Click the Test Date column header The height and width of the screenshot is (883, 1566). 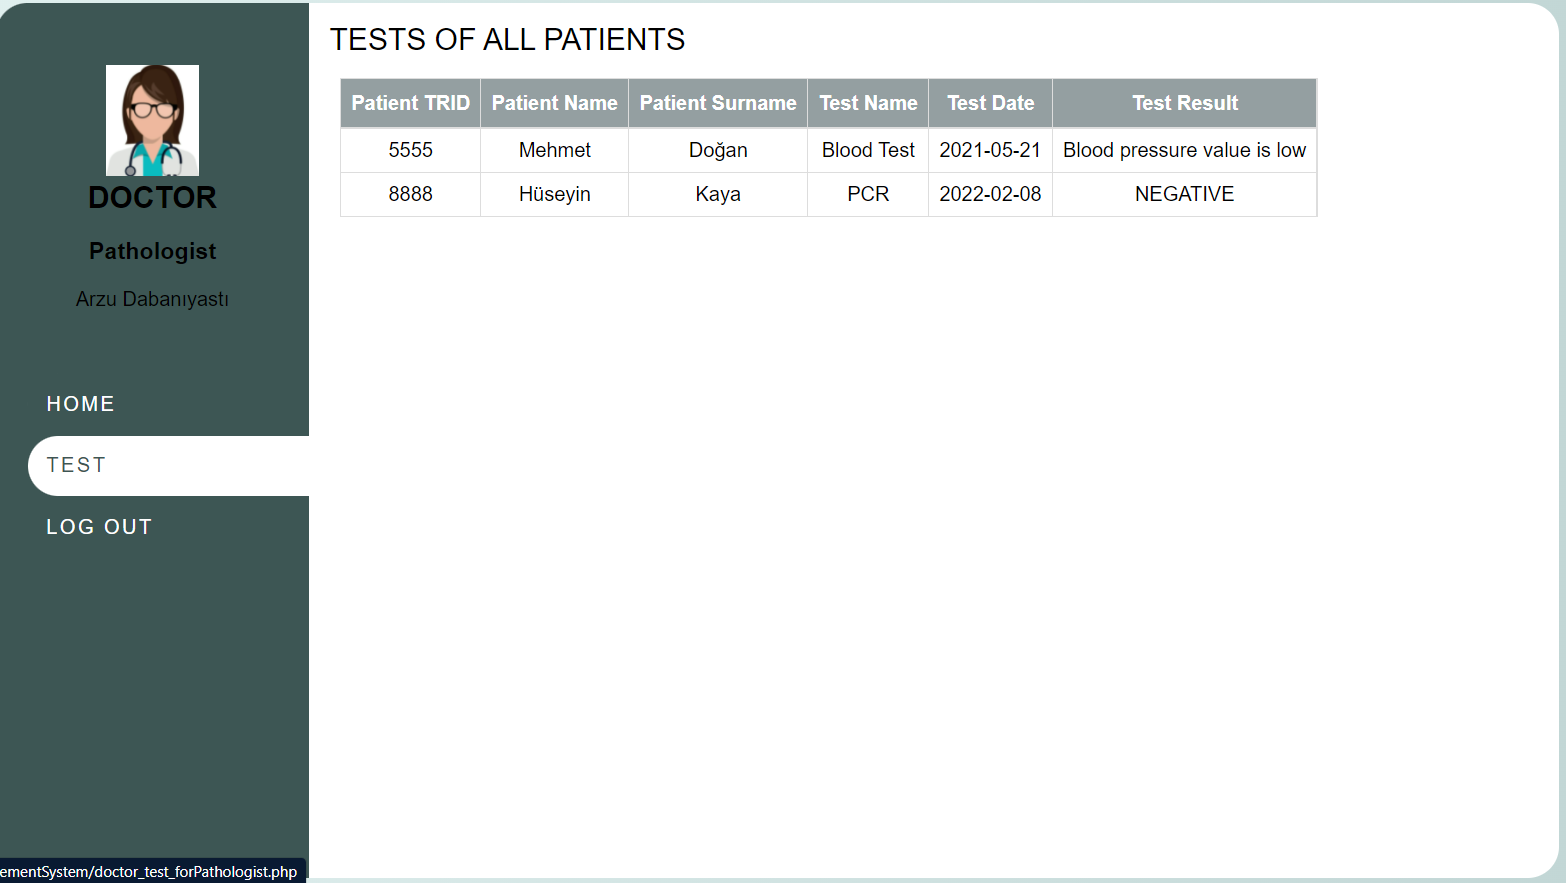(x=990, y=103)
